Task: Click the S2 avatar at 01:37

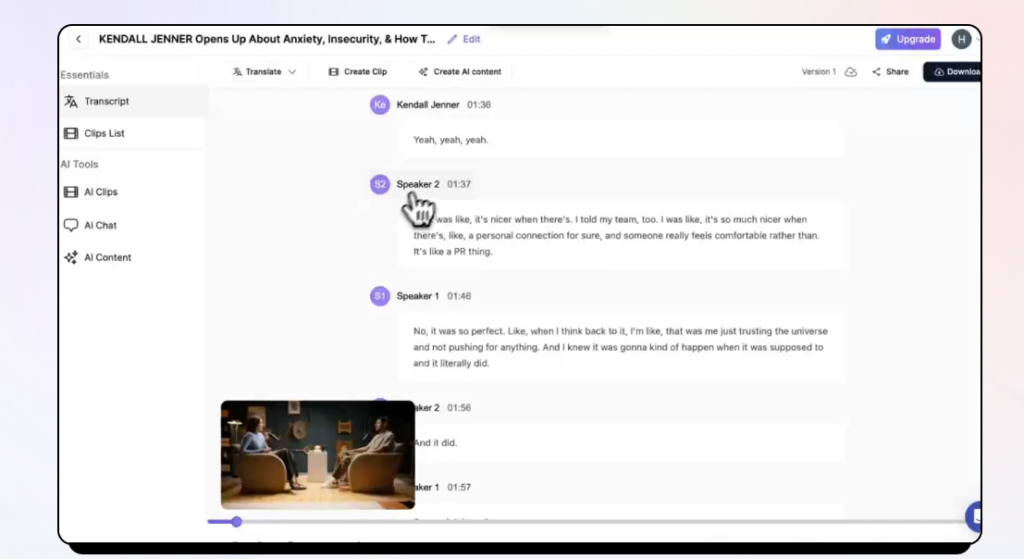Action: 379,184
